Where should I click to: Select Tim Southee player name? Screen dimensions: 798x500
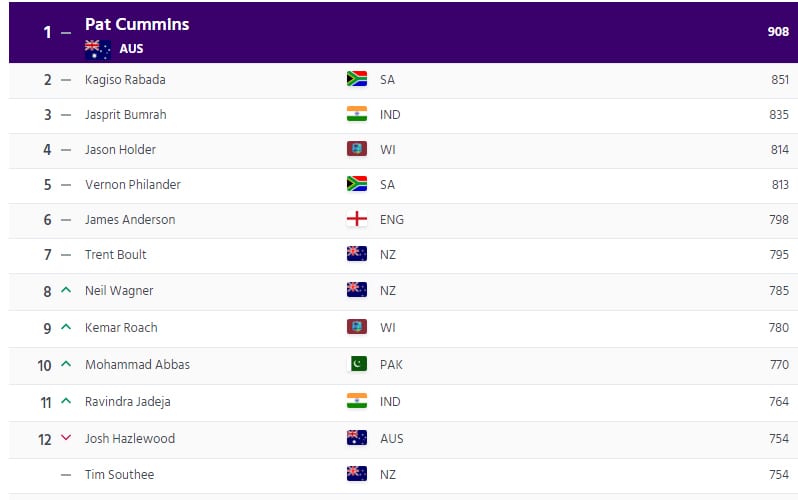[x=120, y=475]
